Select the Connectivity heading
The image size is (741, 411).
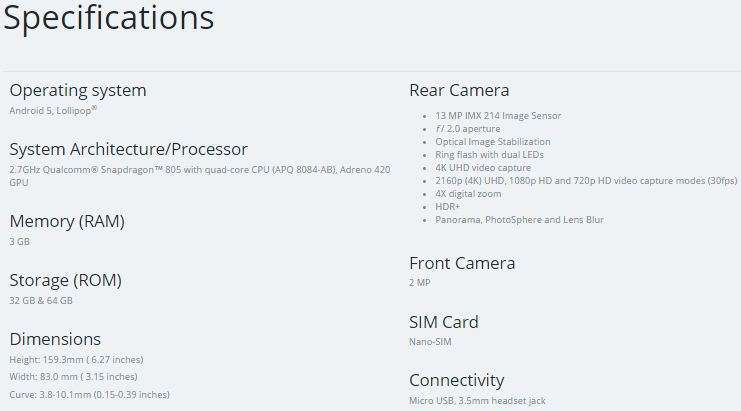click(457, 380)
